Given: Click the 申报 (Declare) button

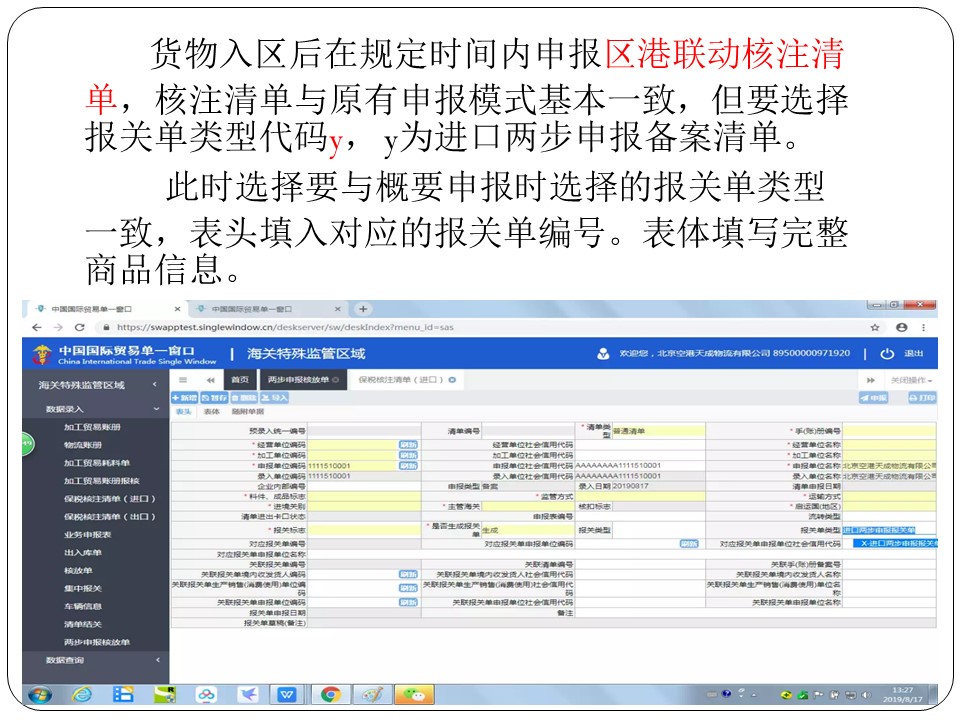Looking at the screenshot, I should coord(874,397).
